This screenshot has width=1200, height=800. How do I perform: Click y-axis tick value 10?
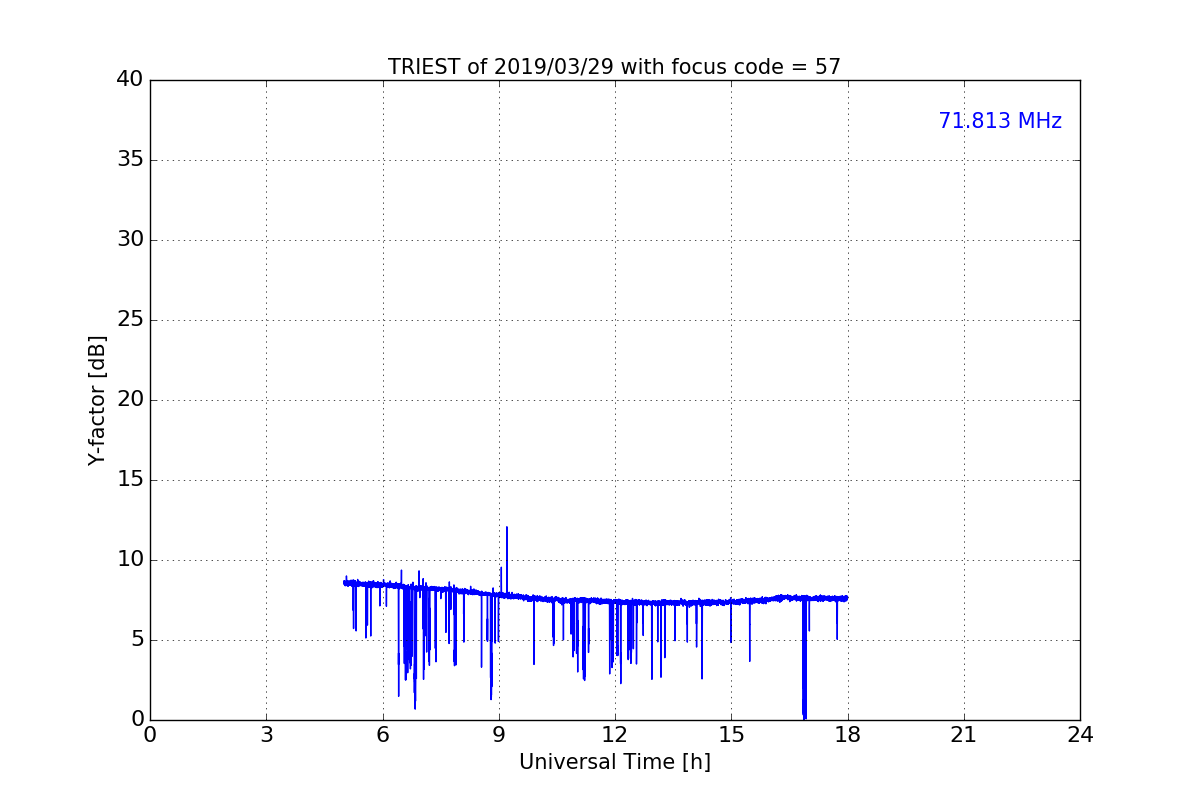pos(130,560)
